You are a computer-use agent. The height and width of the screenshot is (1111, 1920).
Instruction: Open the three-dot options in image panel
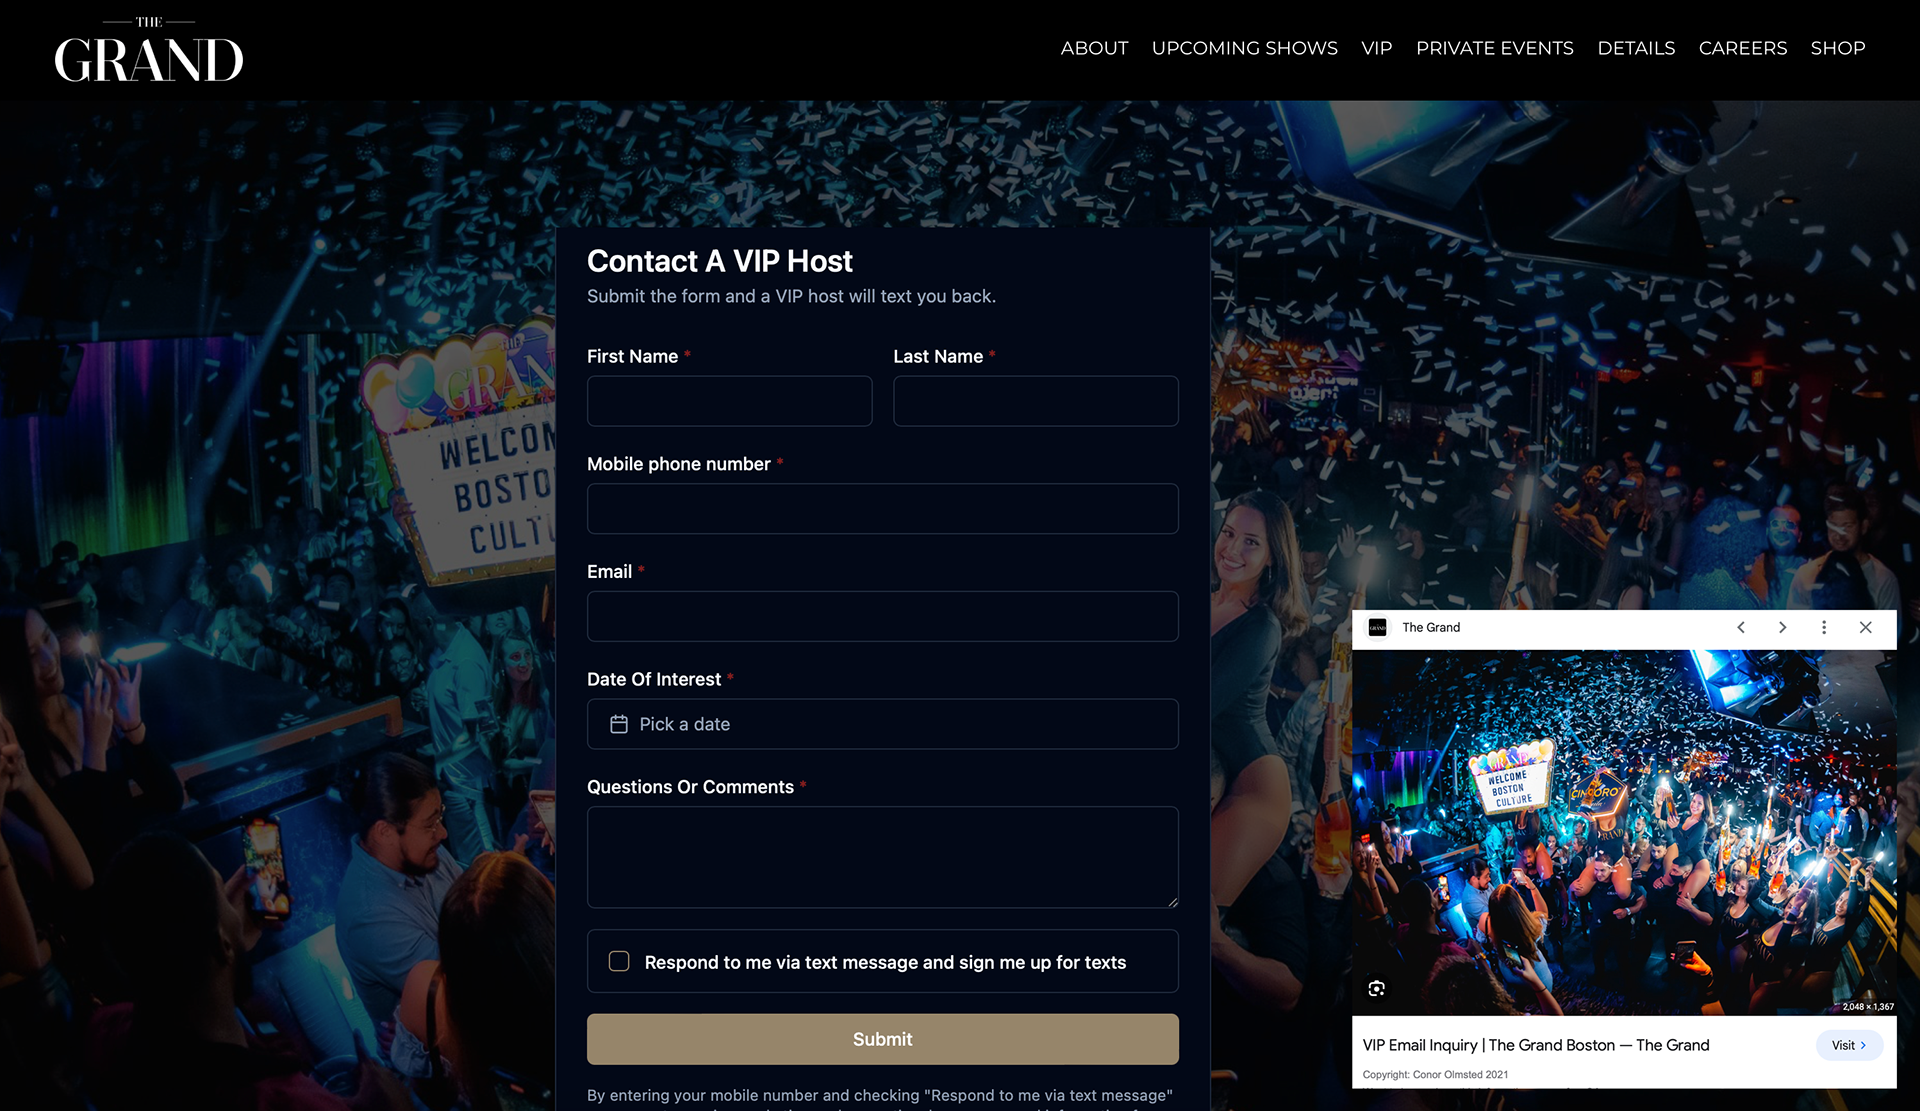click(1824, 627)
